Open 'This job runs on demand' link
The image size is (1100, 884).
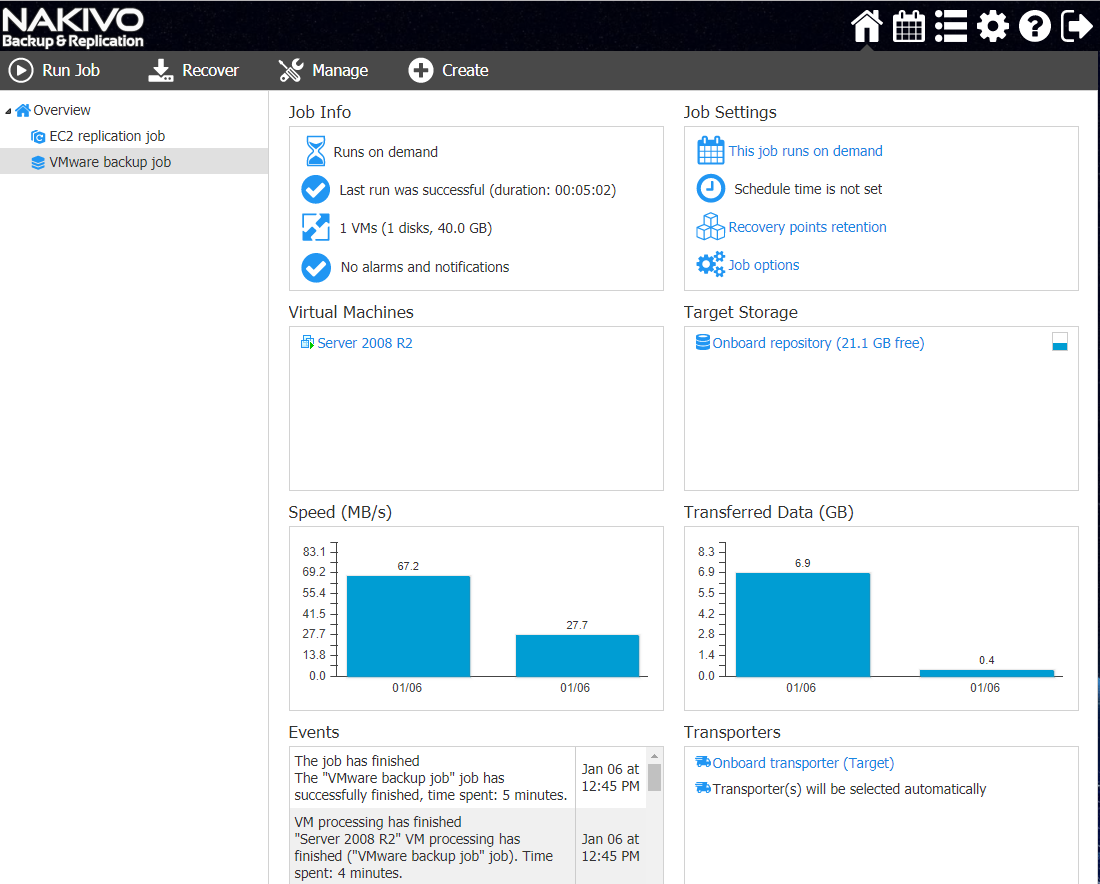(805, 151)
